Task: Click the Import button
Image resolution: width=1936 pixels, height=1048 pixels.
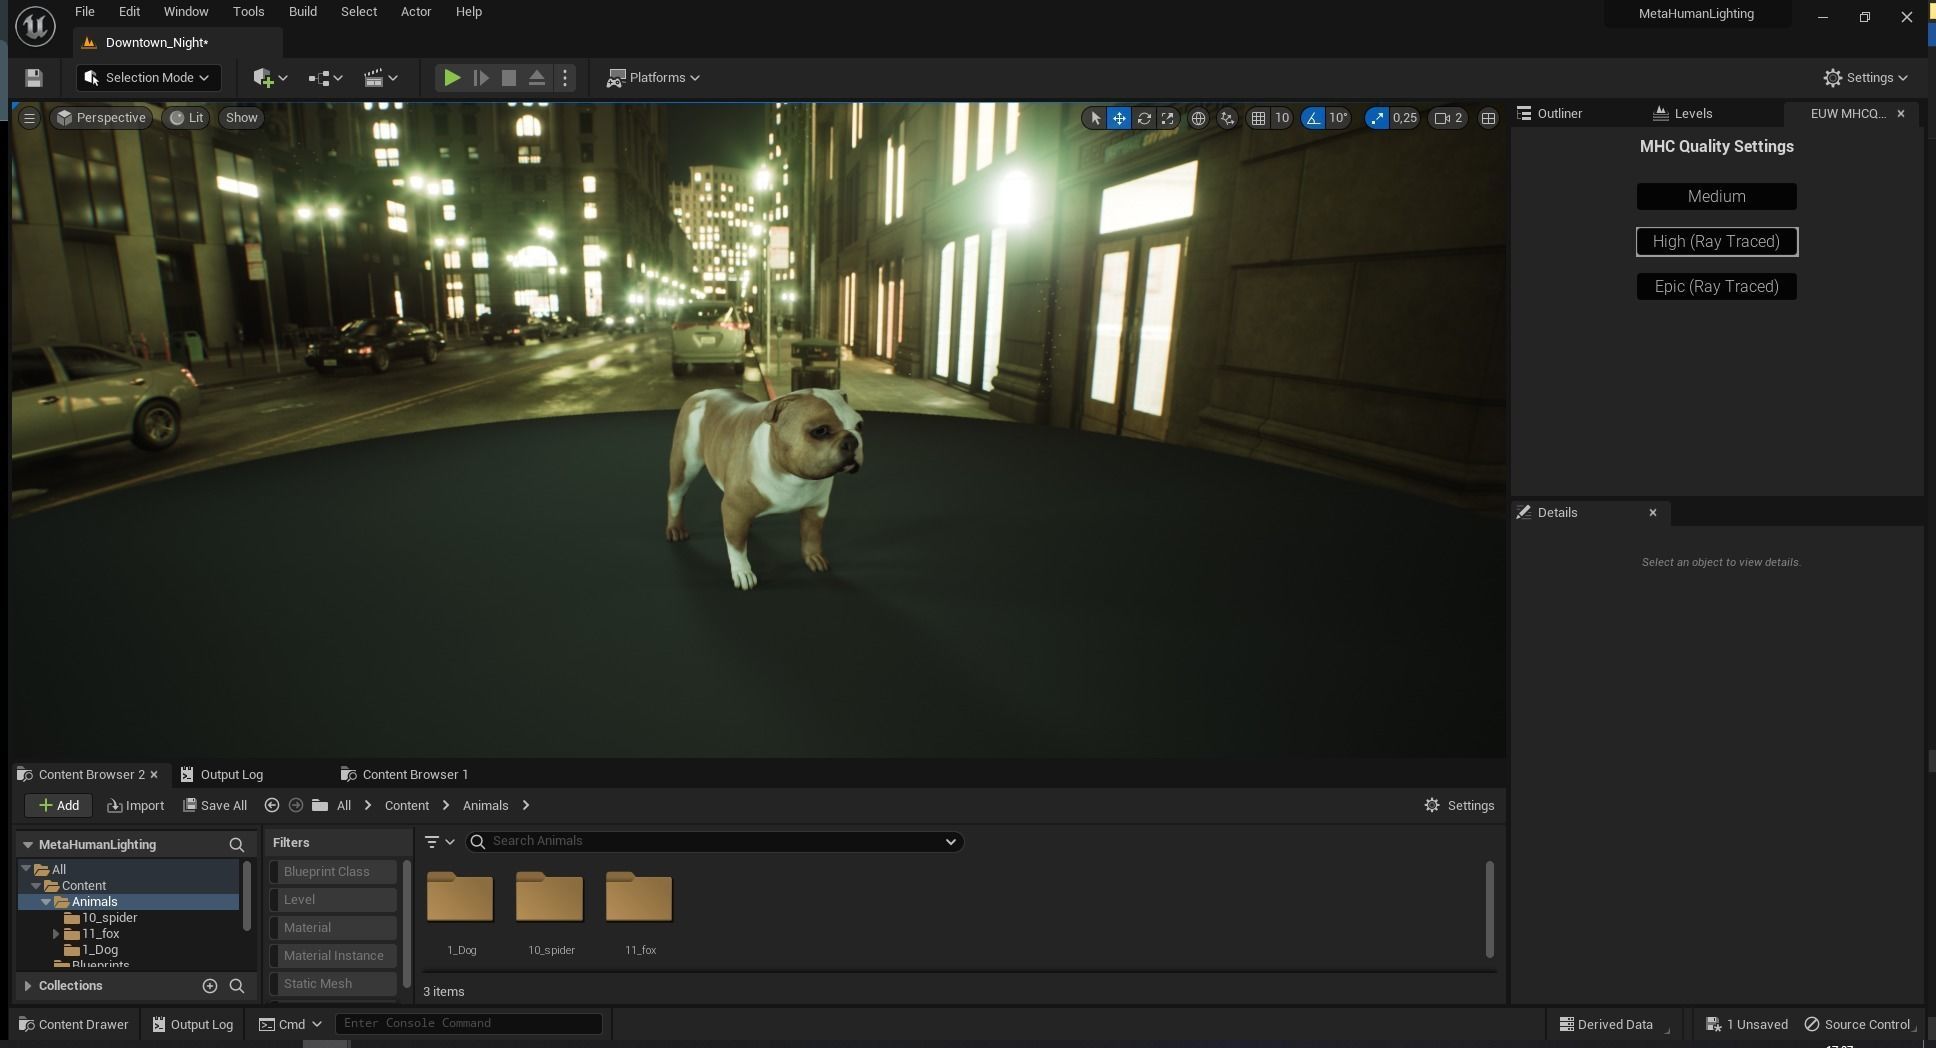Action: pos(136,806)
